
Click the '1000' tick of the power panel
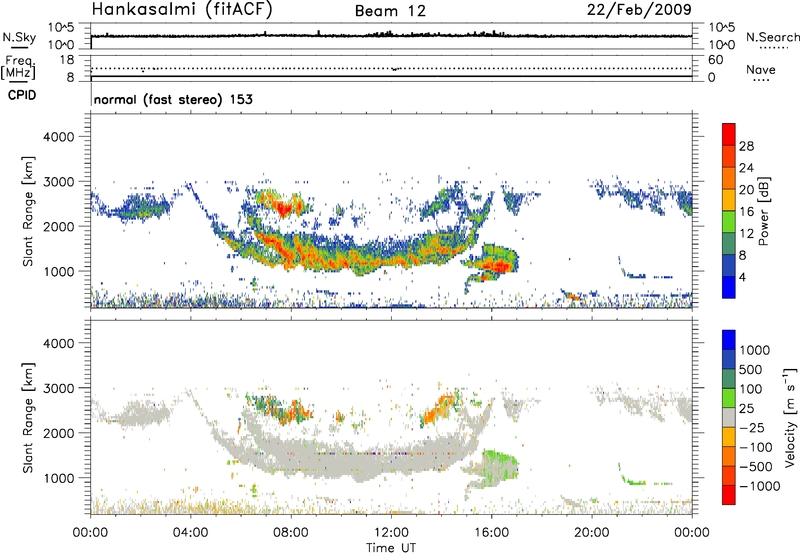pos(59,271)
